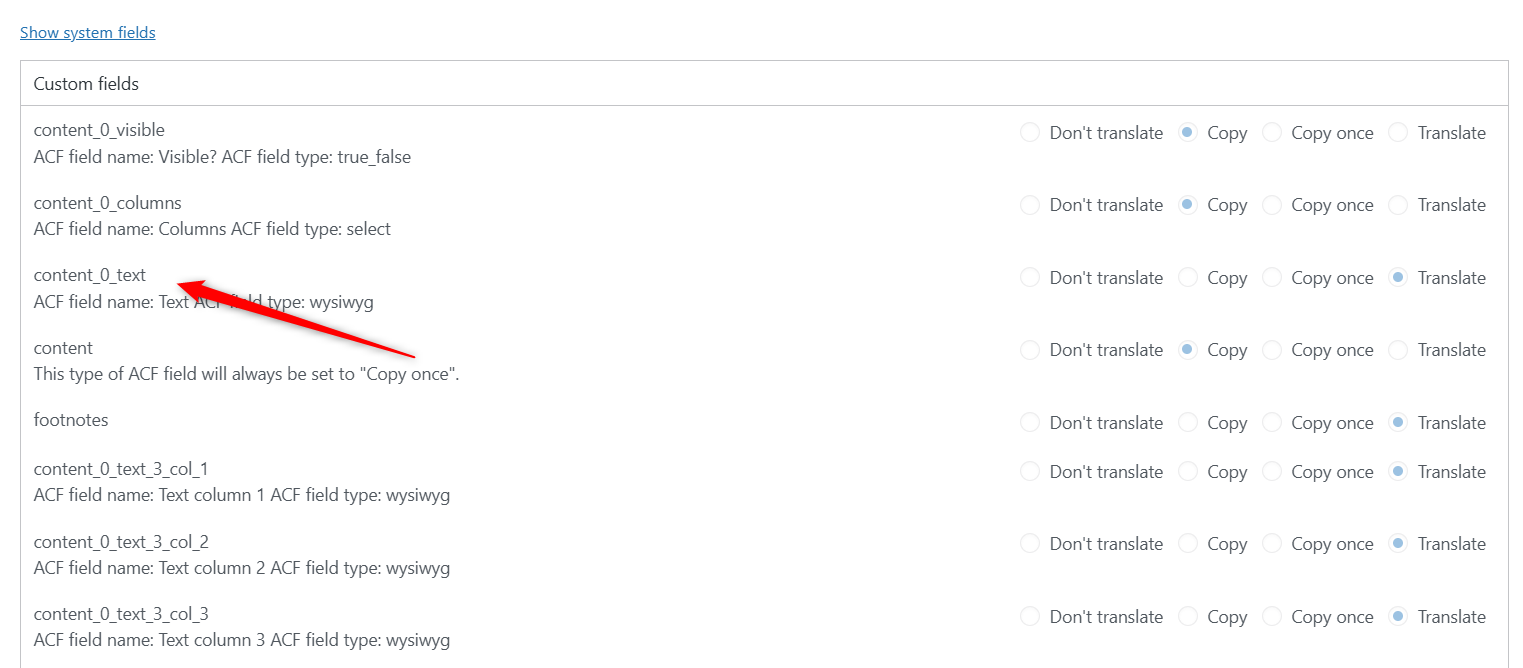Open the Show system fields link
Screen dimensions: 1523x668
[x=88, y=33]
